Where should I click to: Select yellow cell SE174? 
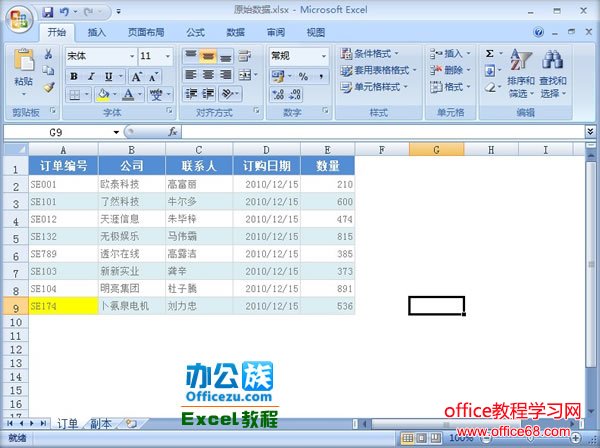click(x=63, y=306)
